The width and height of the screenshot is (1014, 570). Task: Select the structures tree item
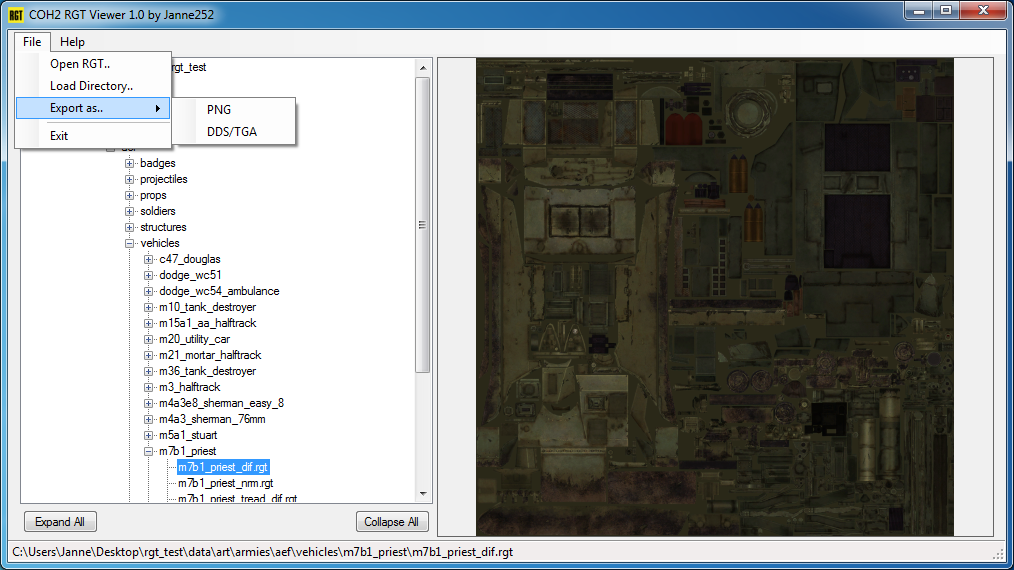[x=163, y=227]
